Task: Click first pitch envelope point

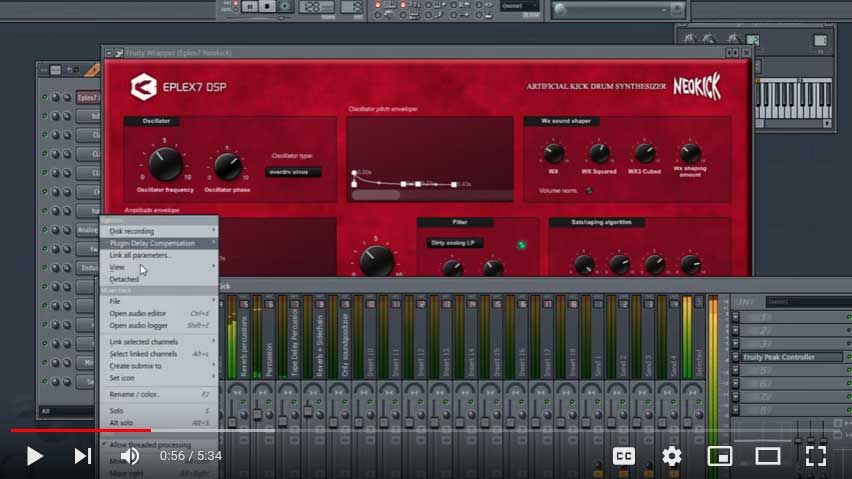Action: [354, 173]
